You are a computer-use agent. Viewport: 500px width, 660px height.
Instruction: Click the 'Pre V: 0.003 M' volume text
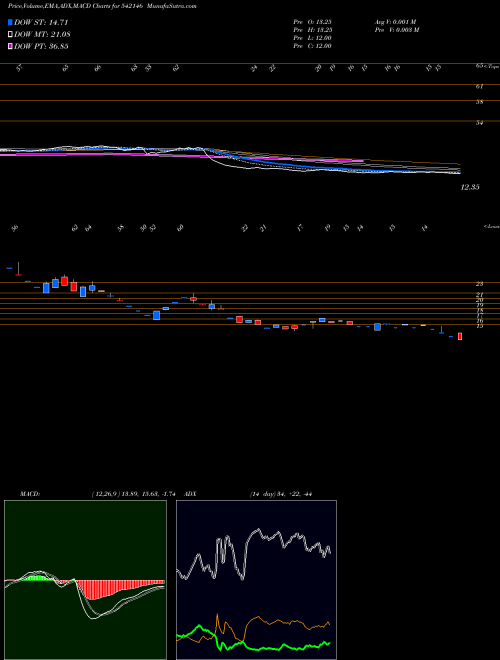(396, 30)
